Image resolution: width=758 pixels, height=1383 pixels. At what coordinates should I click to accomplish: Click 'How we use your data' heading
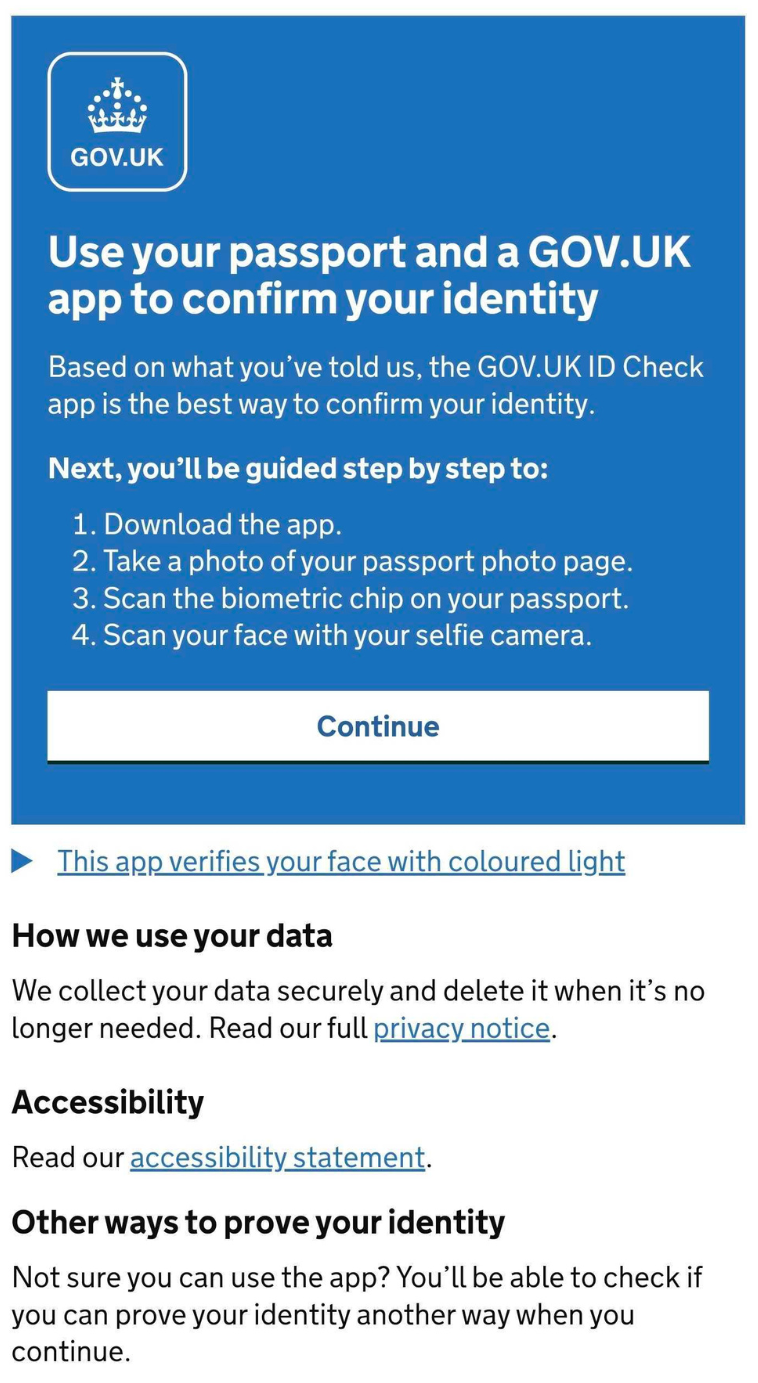(x=171, y=936)
